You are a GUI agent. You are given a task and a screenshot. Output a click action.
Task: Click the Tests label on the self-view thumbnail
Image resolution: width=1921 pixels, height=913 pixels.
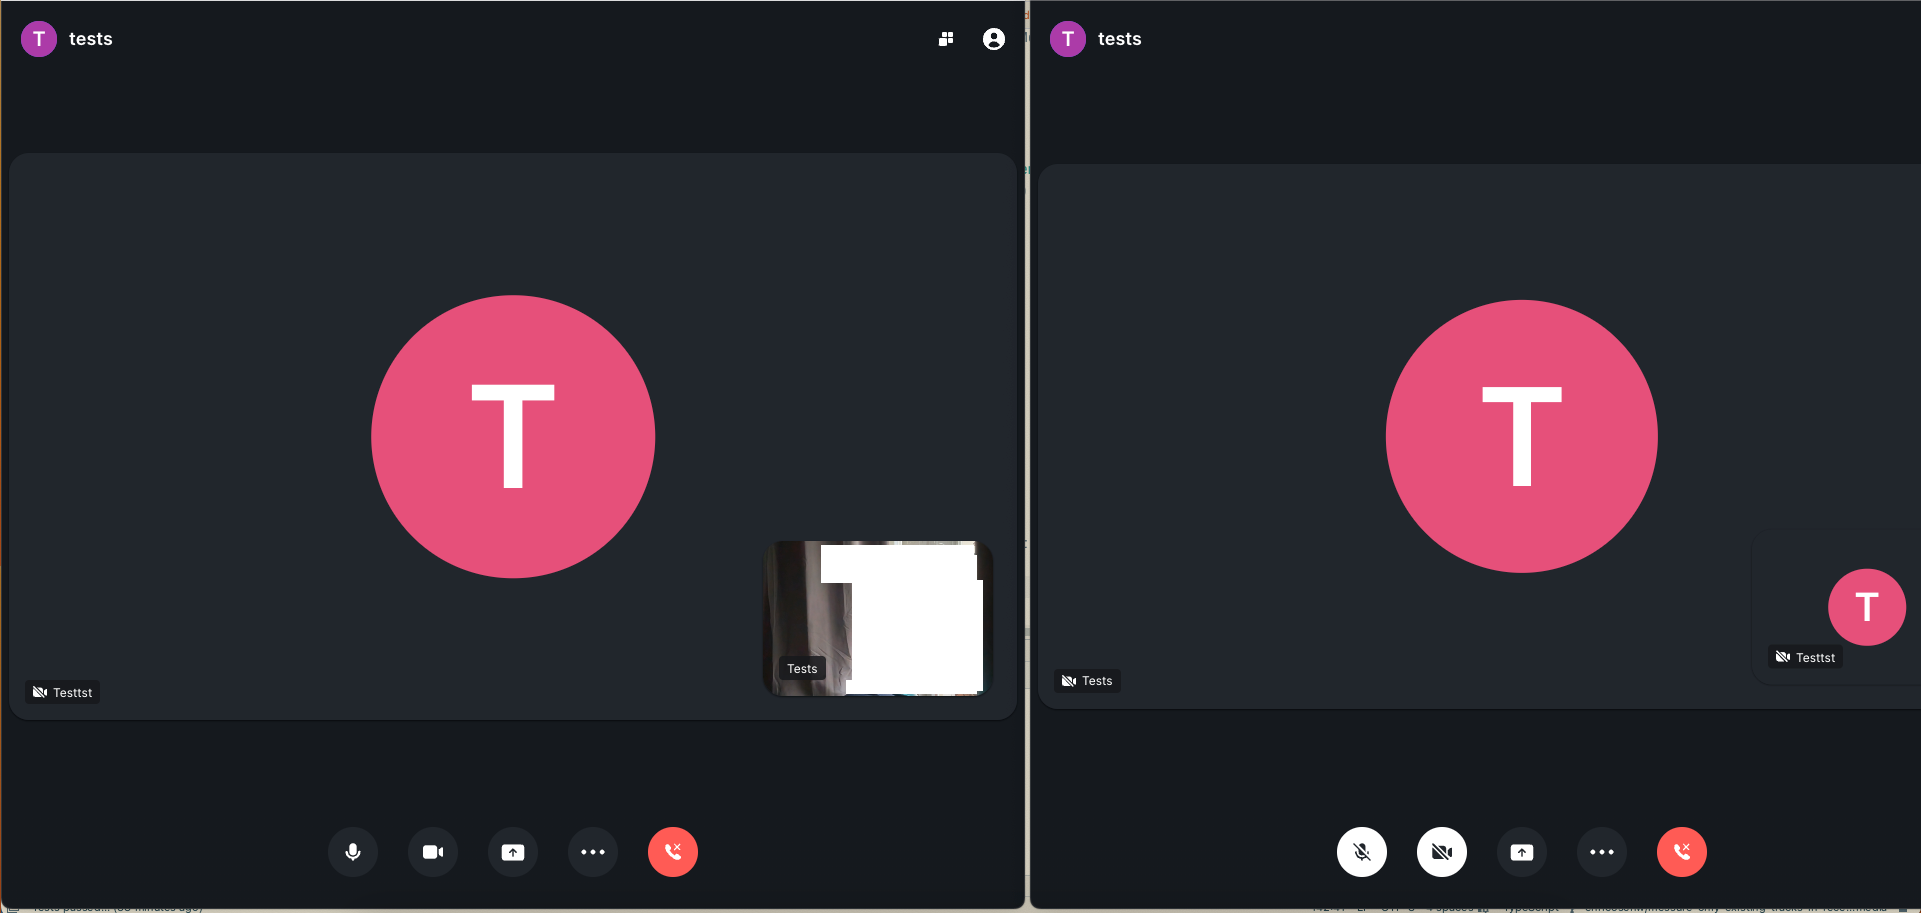(802, 669)
